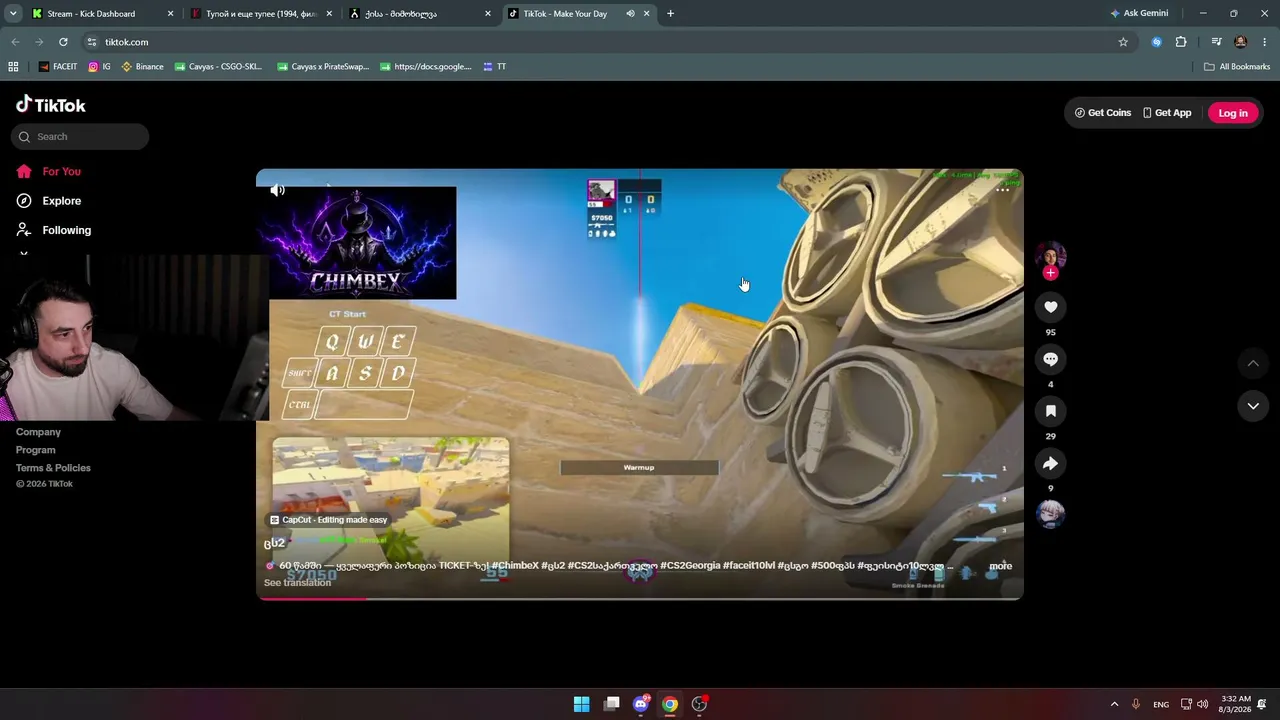Open the Chrome profile avatar
This screenshot has width=1280, height=720.
(x=1241, y=42)
